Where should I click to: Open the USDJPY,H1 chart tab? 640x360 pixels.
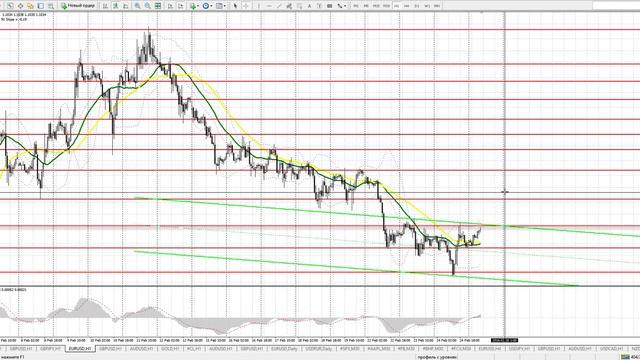(x=519, y=349)
